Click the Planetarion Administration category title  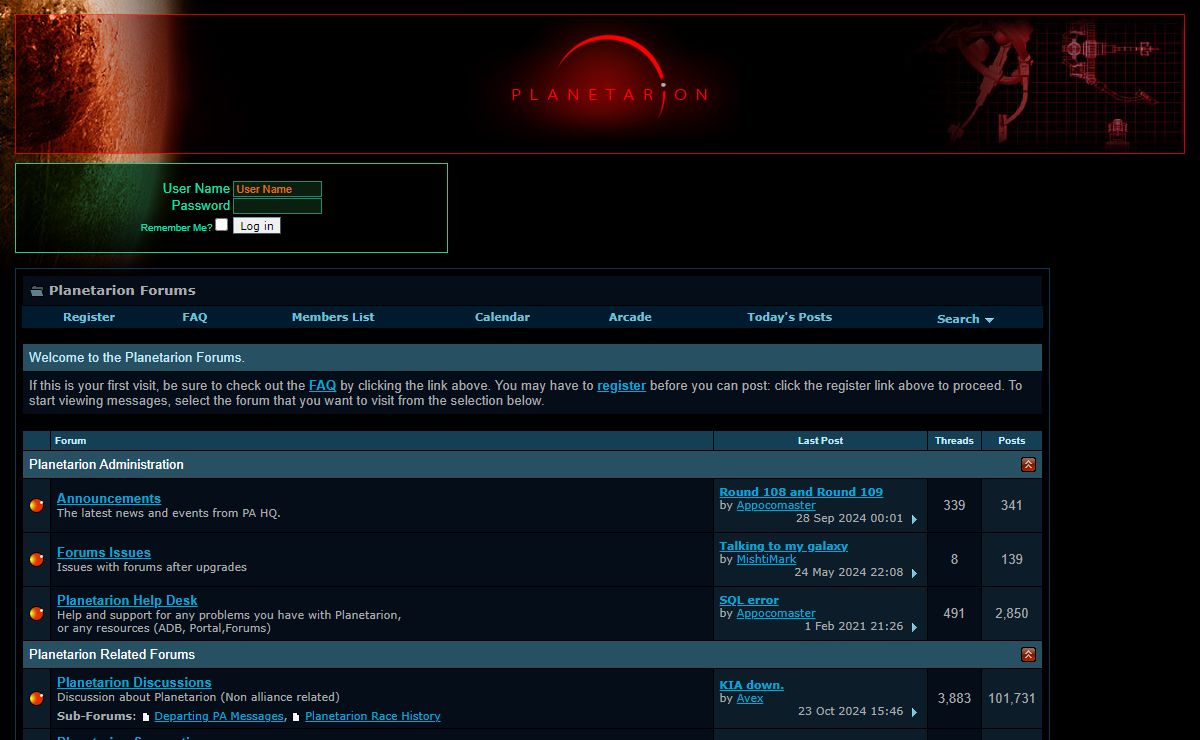(107, 464)
